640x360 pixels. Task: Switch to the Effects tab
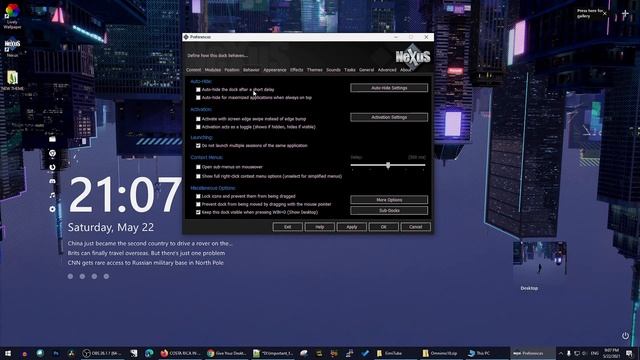(x=297, y=70)
